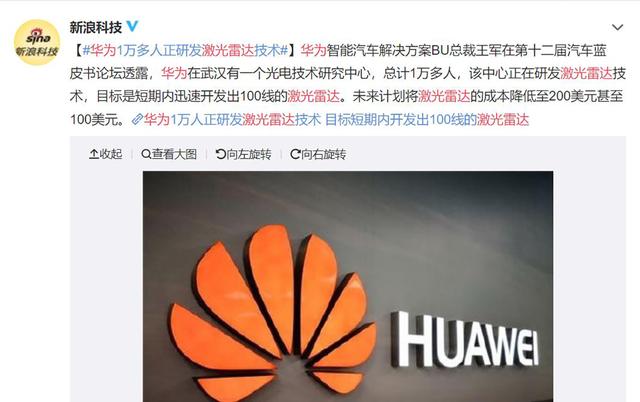Open article link 华为1万人正研发激光雷达技术

click(x=232, y=120)
